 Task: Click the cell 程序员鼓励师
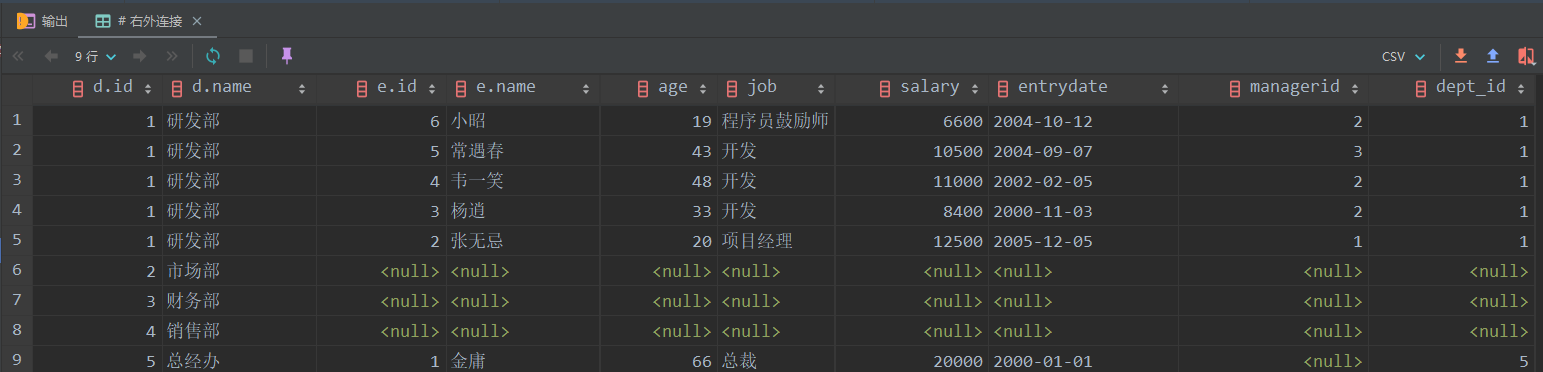(776, 121)
